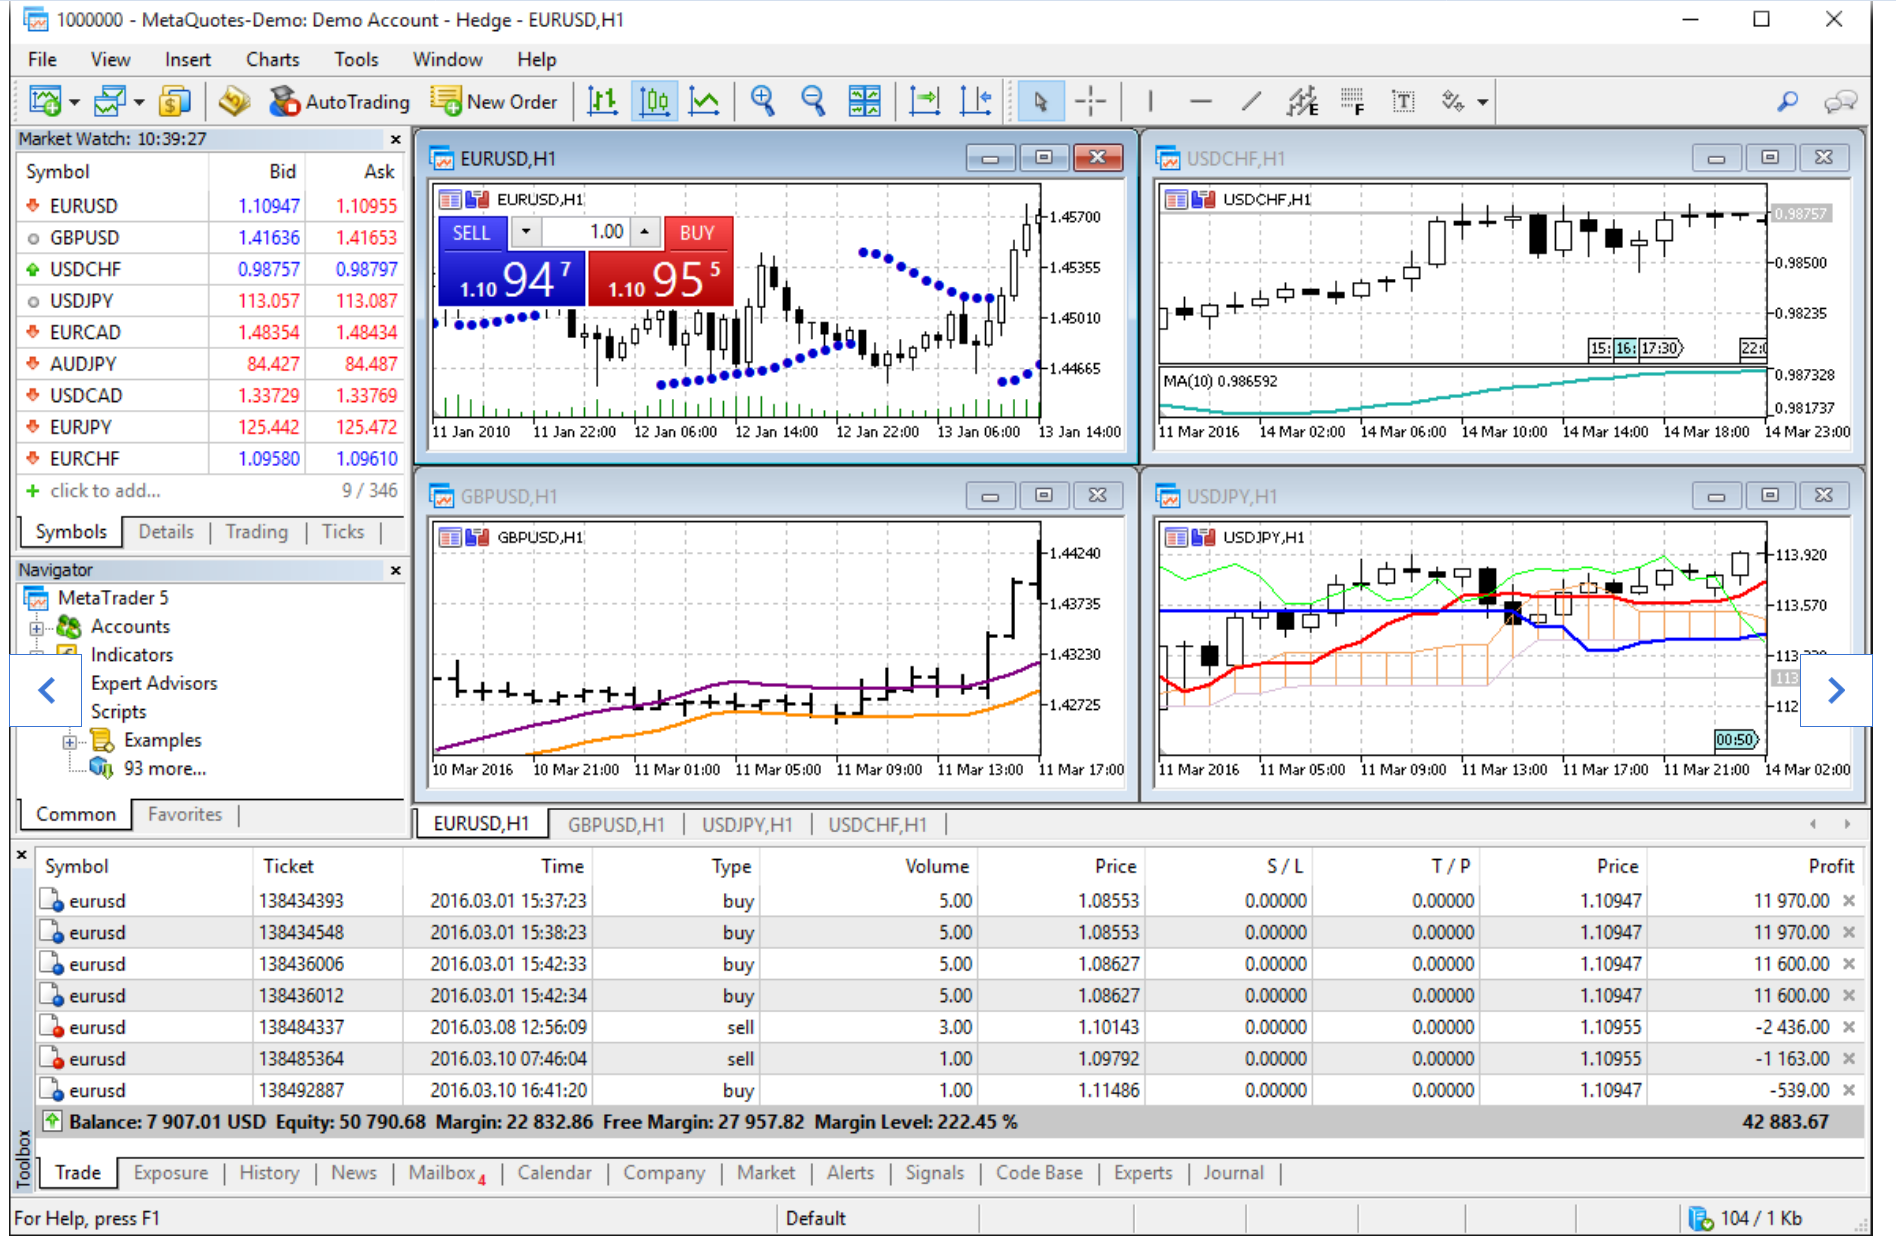Open the File menu
Screen dimensions: 1896x1250
[42, 60]
